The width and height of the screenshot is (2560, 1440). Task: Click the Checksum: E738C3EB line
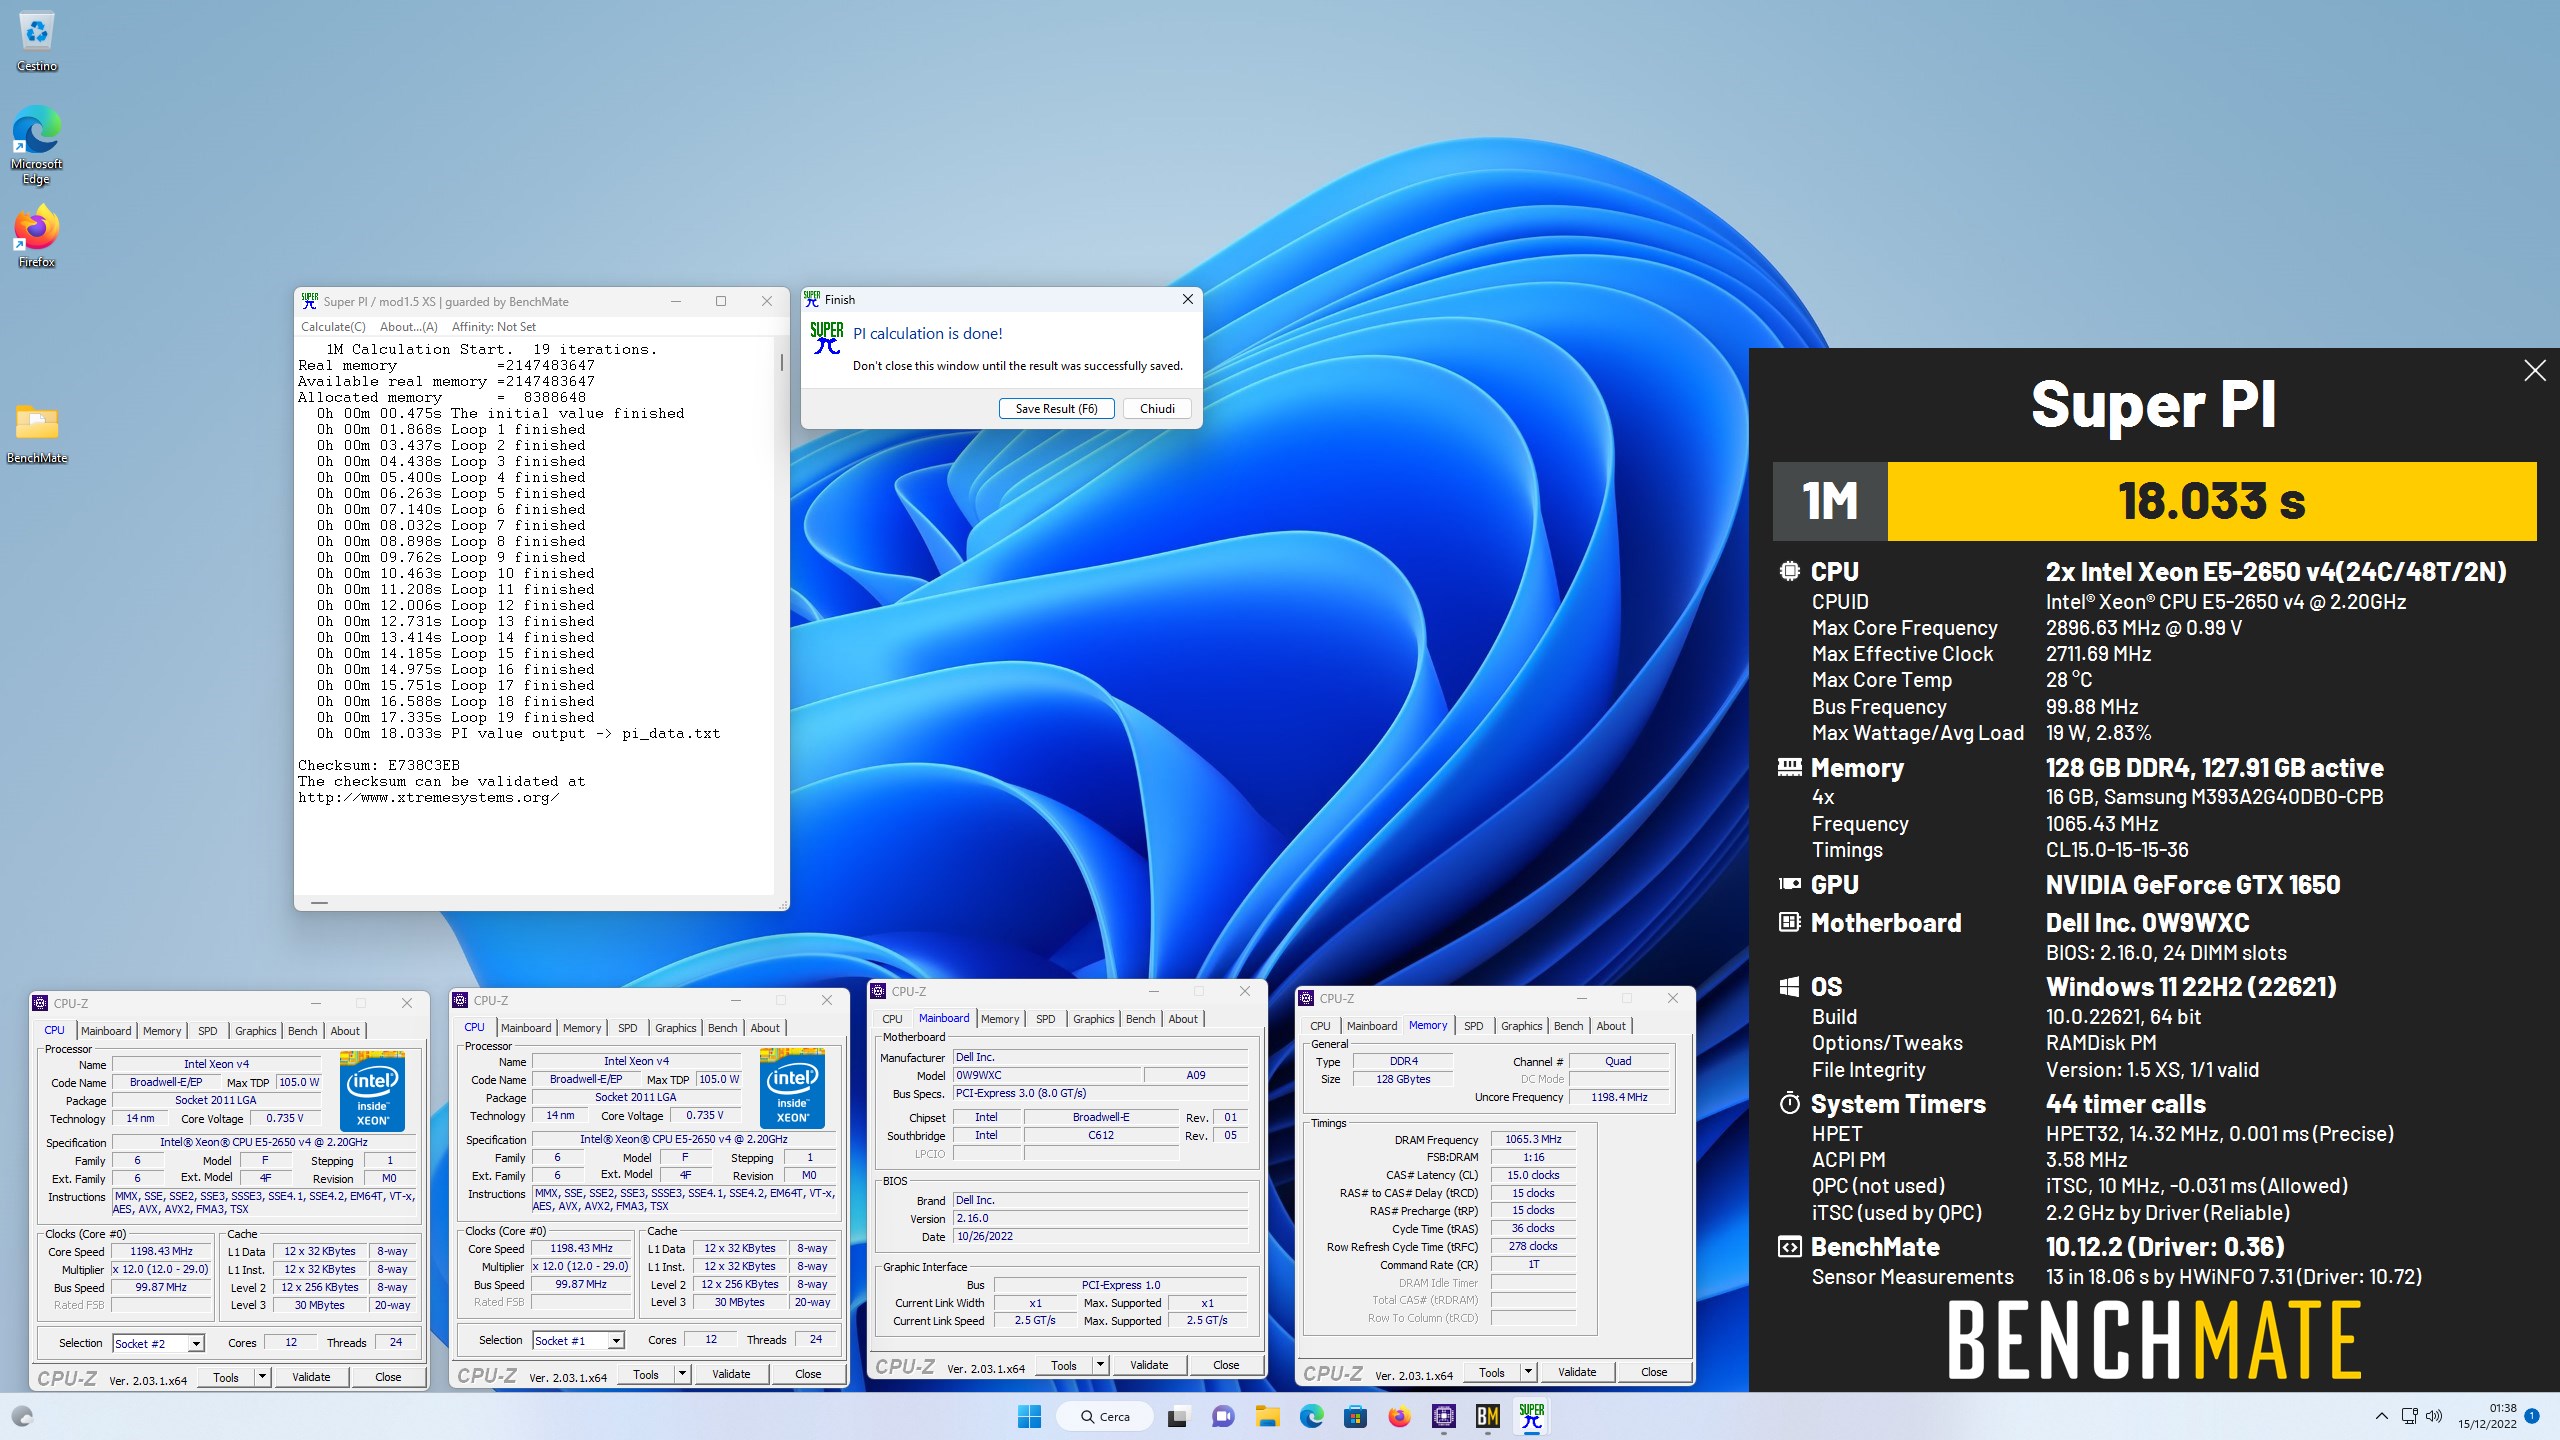[379, 765]
